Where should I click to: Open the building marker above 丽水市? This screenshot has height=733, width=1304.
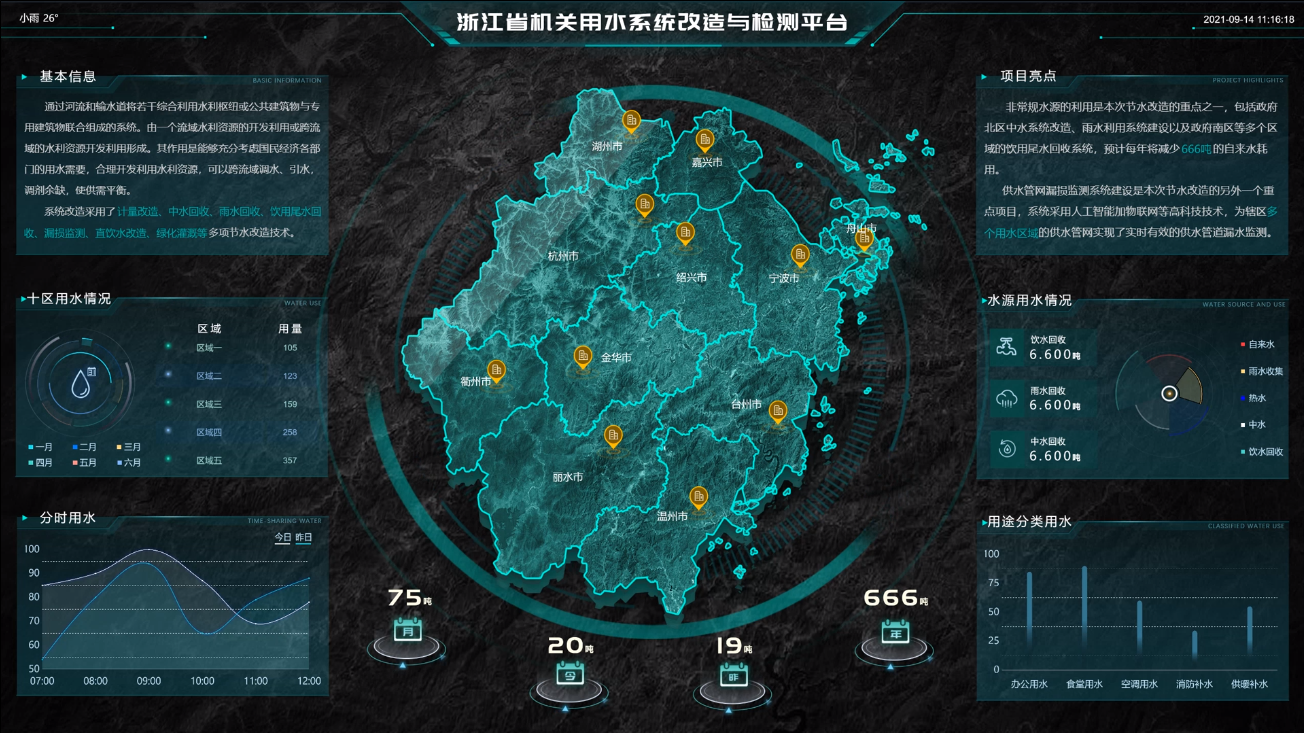(613, 436)
